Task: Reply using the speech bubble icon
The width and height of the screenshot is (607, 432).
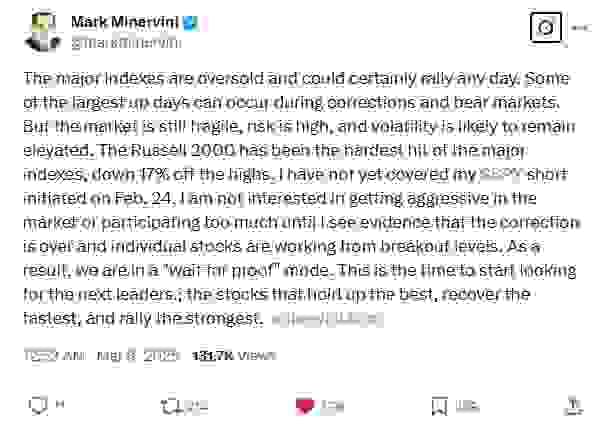Action: pos(38,405)
